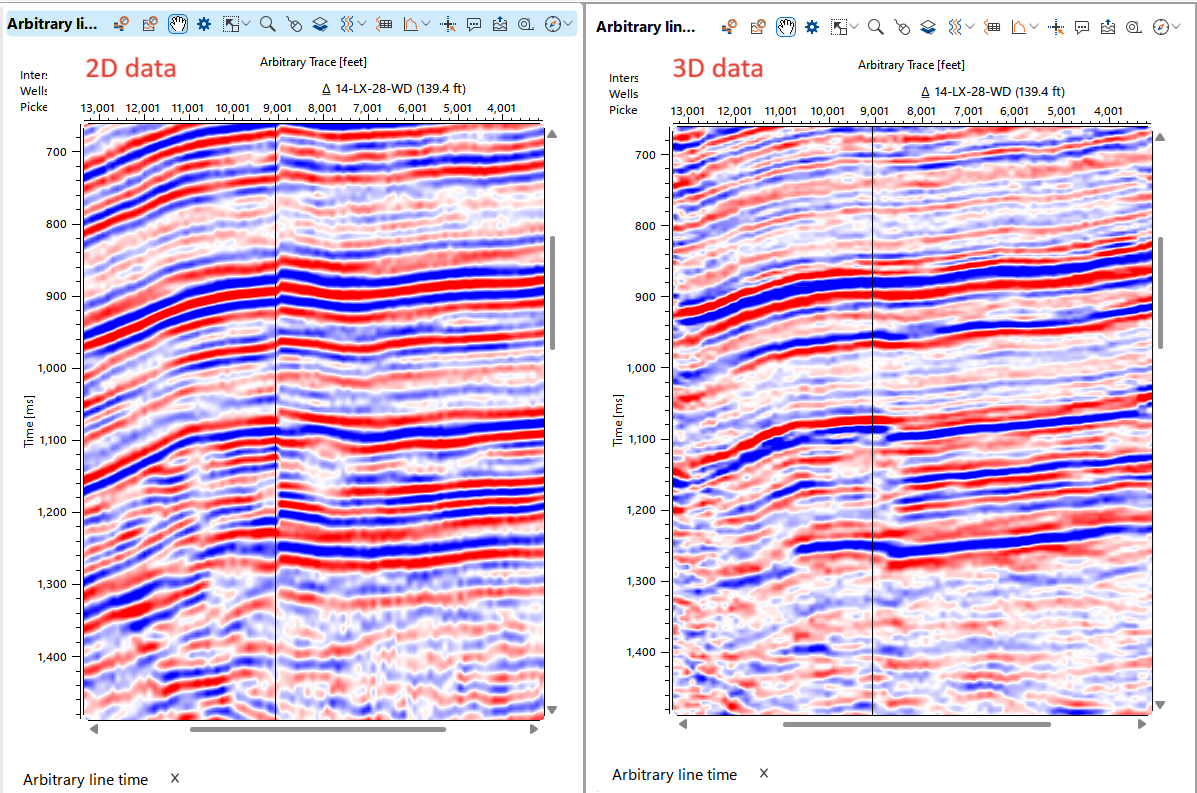Expand the chevron next to the compass icon in 3D toolbar

1174,25
